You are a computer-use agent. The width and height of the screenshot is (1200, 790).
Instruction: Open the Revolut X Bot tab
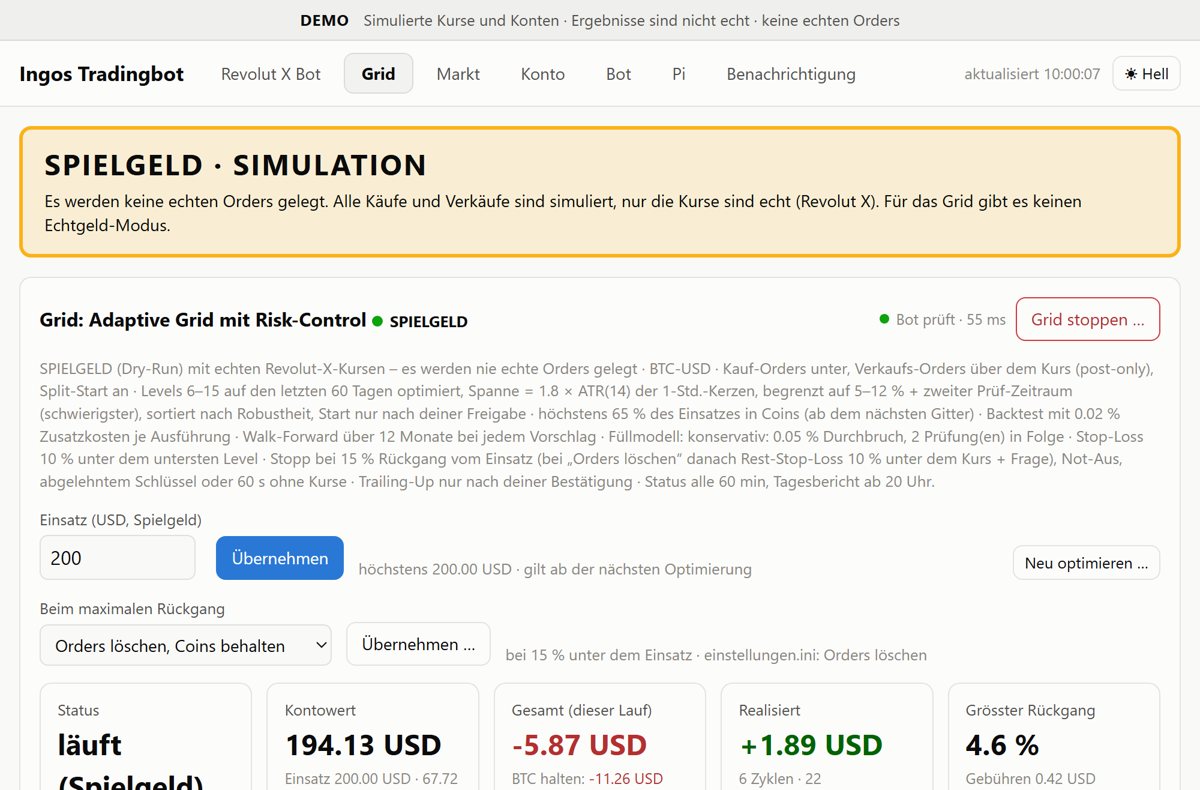tap(271, 74)
